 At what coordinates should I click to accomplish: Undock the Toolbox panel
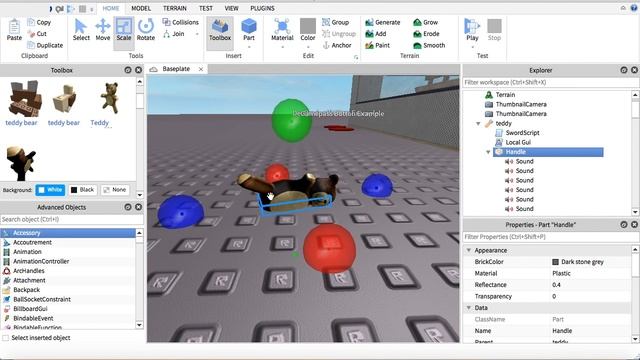pos(128,70)
